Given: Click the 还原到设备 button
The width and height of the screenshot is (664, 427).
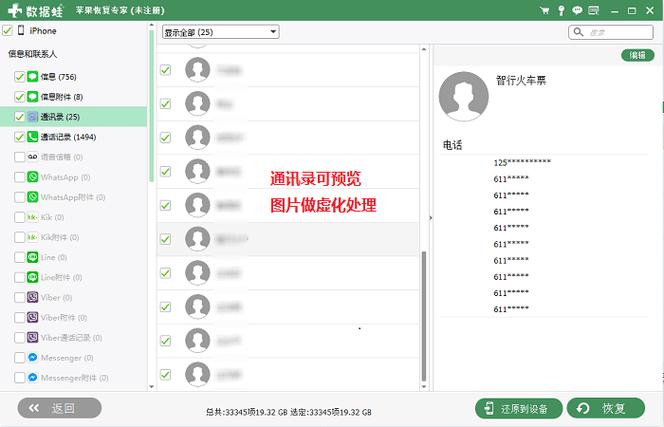Looking at the screenshot, I should coord(519,408).
